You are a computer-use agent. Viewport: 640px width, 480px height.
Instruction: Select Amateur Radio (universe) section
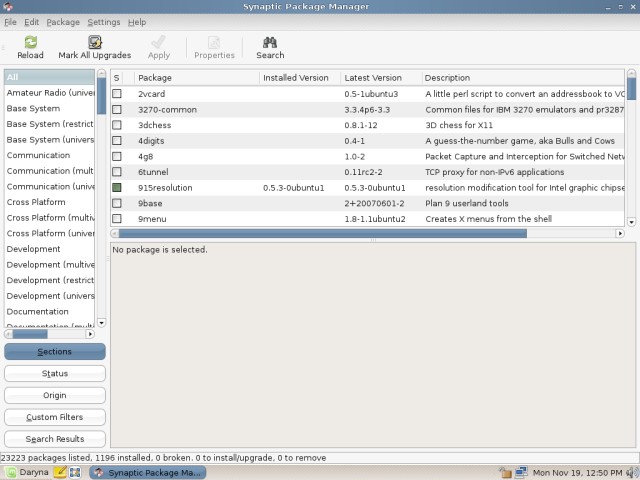point(49,93)
